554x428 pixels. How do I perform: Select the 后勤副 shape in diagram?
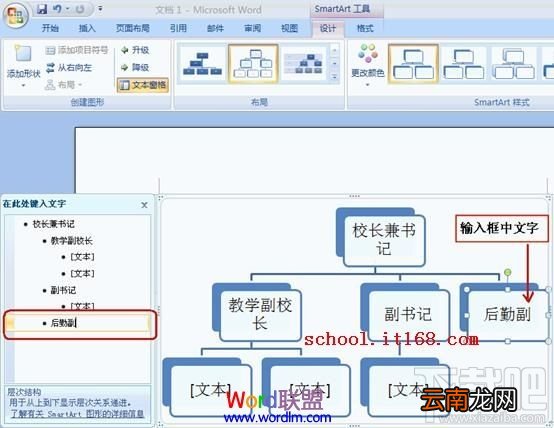(x=507, y=315)
